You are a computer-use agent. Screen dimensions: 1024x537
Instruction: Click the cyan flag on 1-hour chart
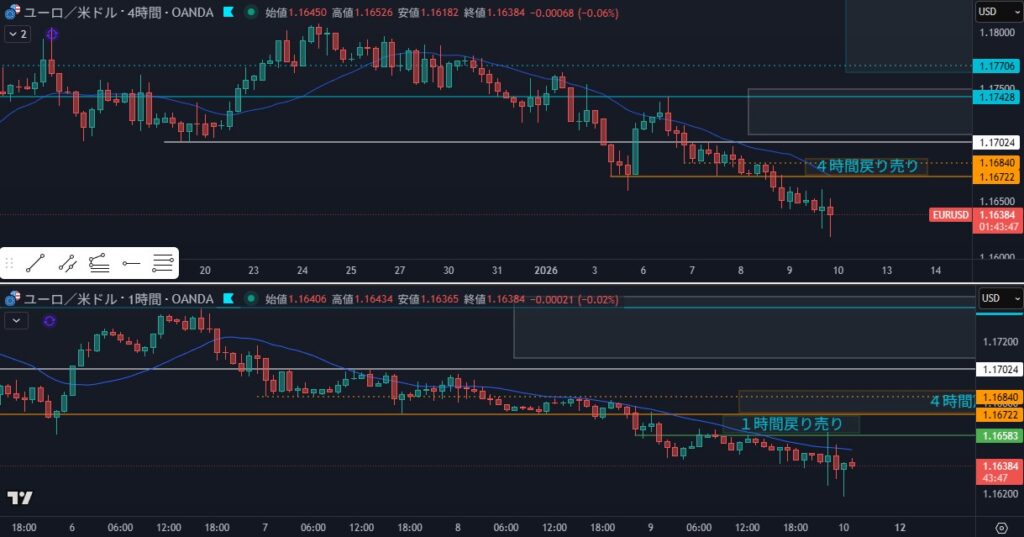(x=228, y=299)
